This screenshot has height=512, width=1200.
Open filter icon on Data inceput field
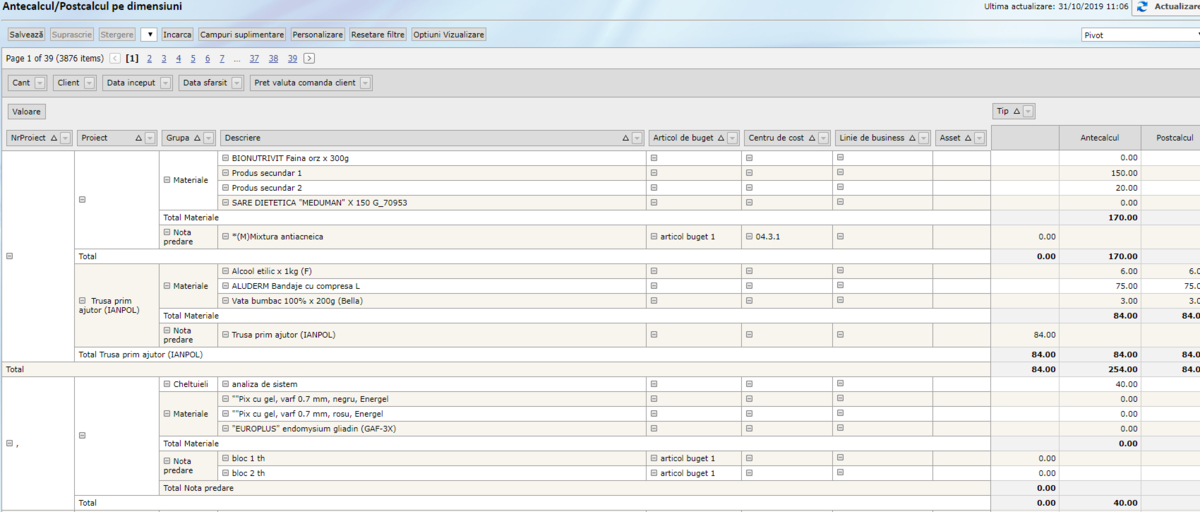pos(166,83)
